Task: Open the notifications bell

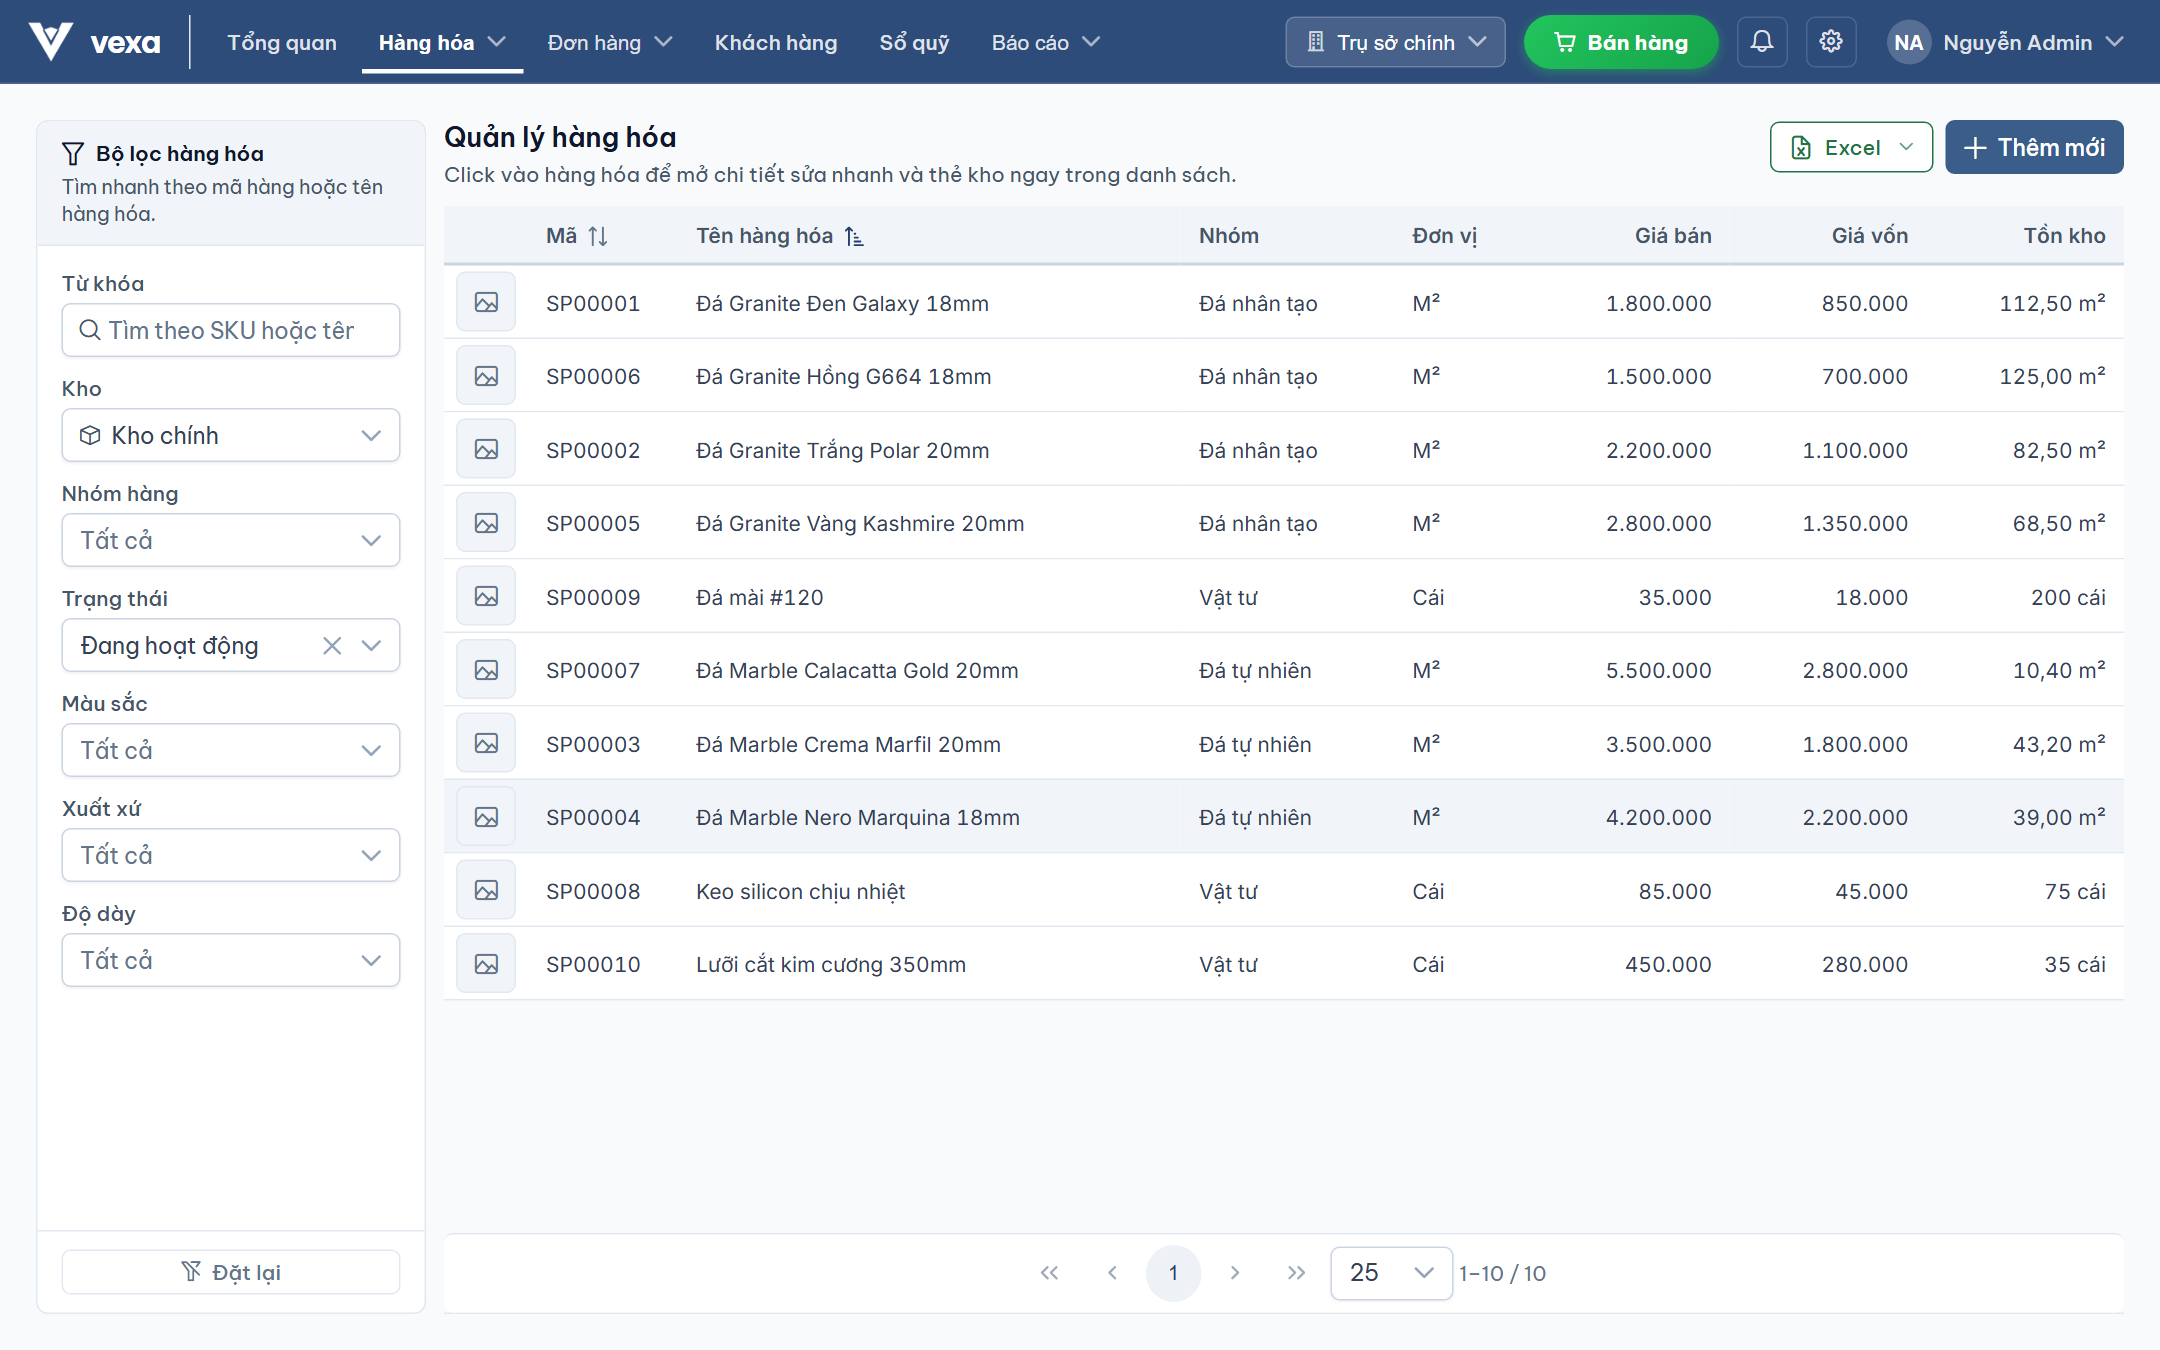Action: (1761, 42)
